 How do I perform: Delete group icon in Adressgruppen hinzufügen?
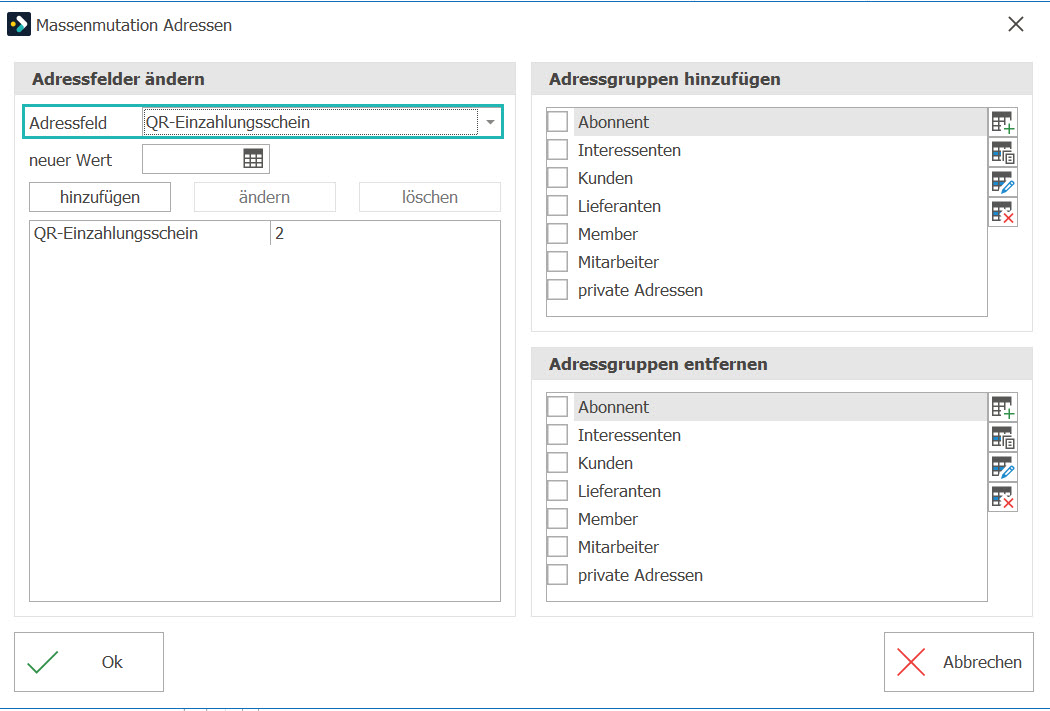pyautogui.click(x=1002, y=212)
